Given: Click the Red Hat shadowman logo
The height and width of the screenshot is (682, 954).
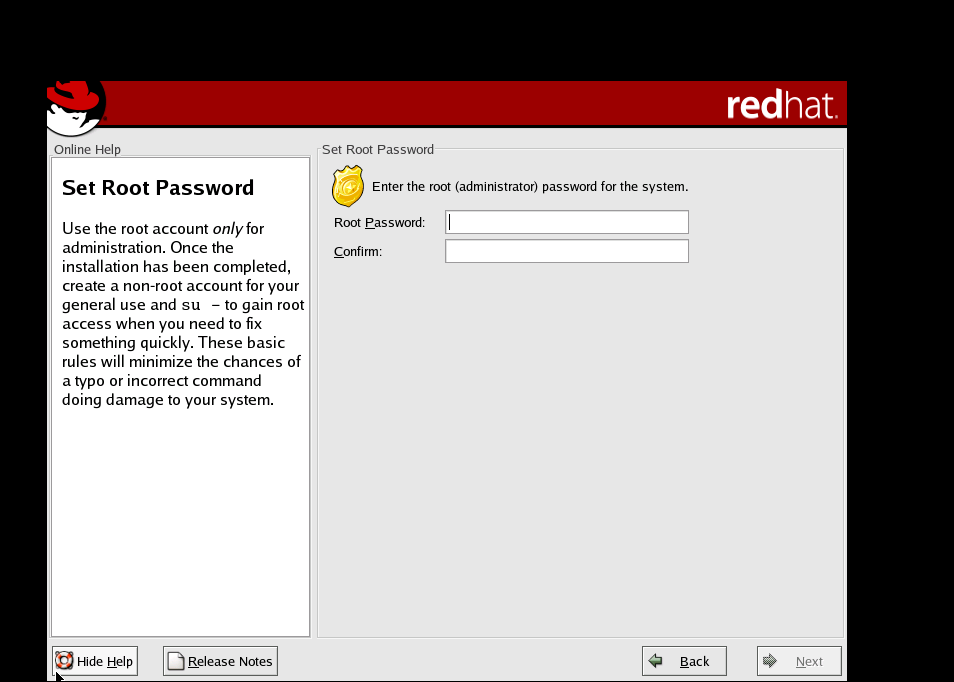Looking at the screenshot, I should pyautogui.click(x=77, y=107).
